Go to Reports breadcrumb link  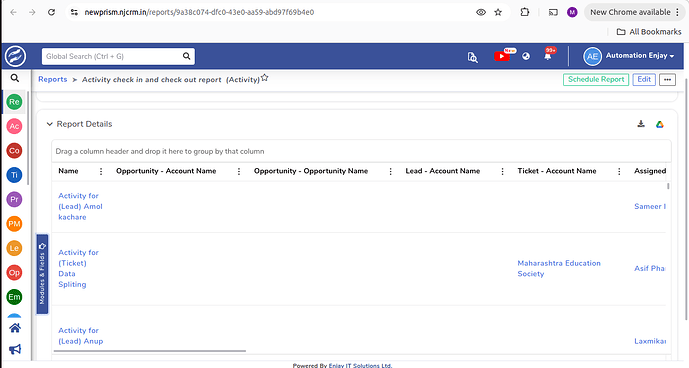[53, 80]
